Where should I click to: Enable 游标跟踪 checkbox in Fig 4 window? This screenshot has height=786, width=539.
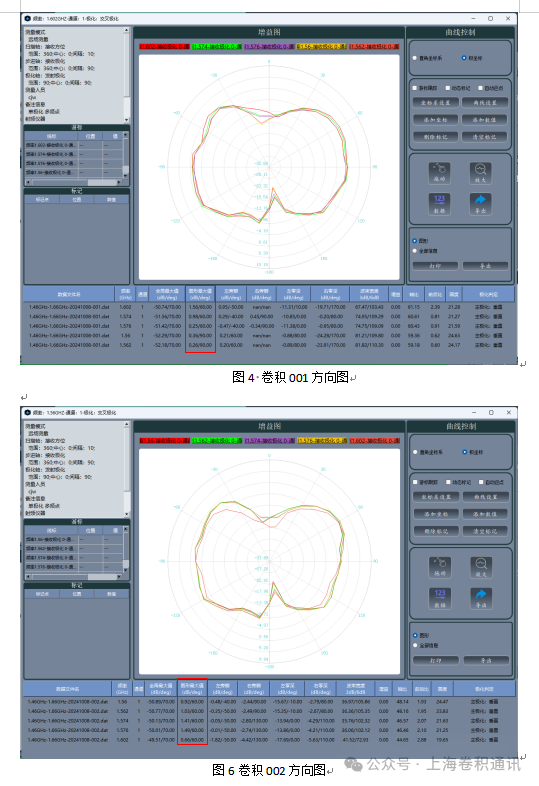pyautogui.click(x=415, y=88)
